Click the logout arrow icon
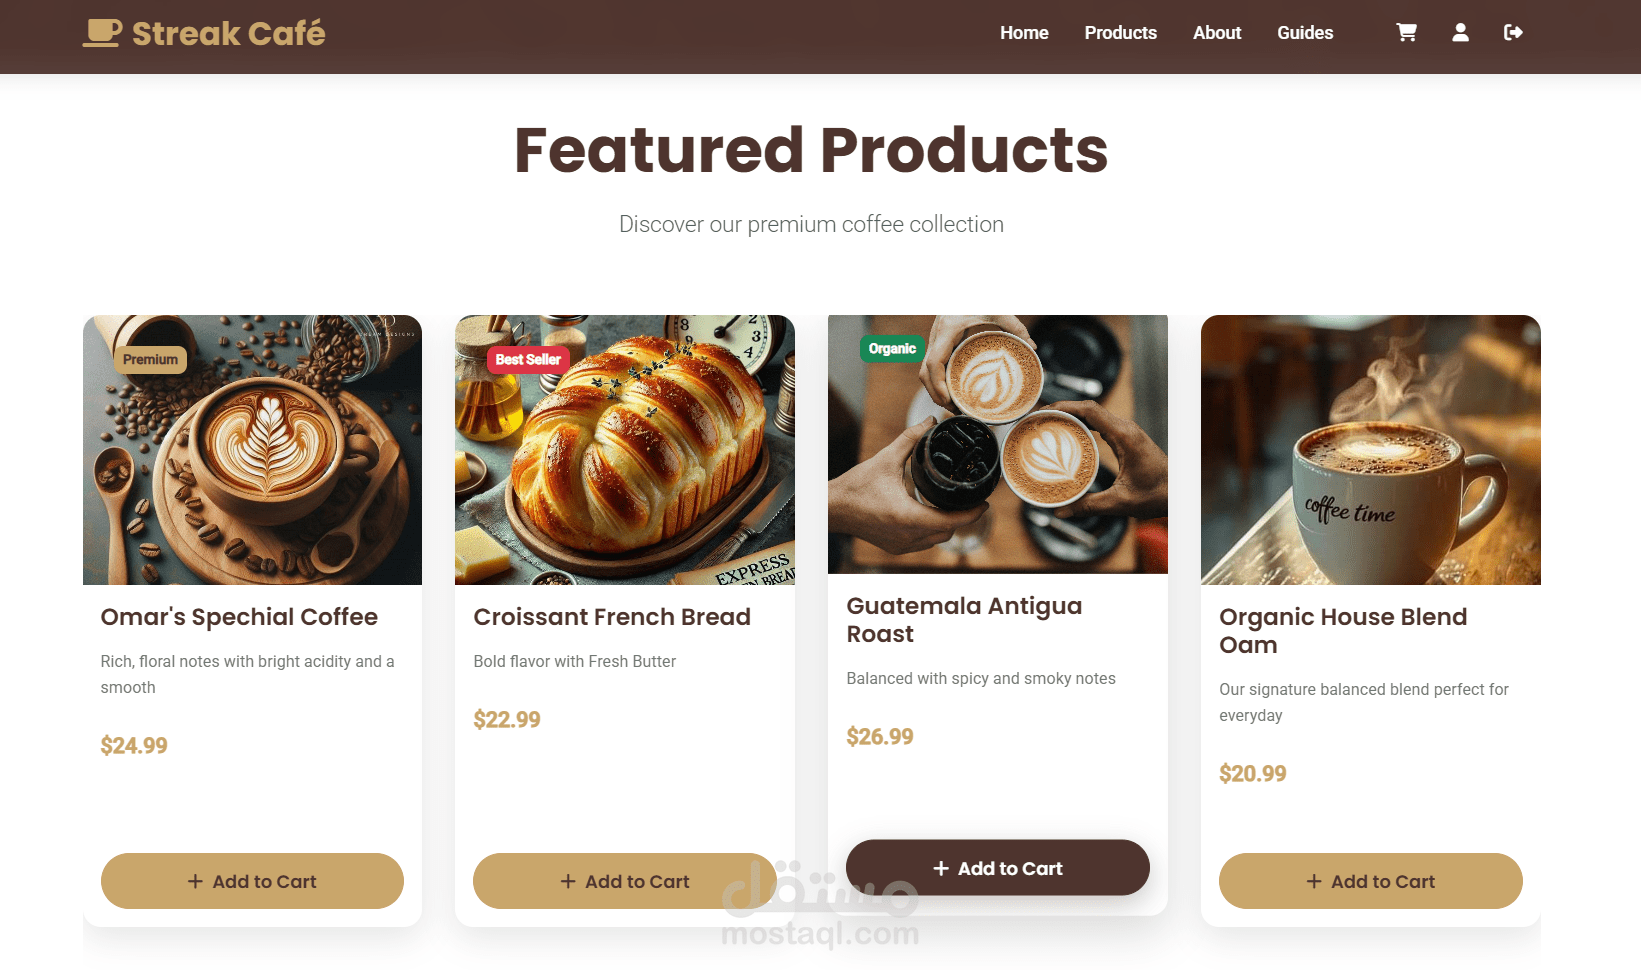Image resolution: width=1641 pixels, height=970 pixels. click(x=1513, y=33)
